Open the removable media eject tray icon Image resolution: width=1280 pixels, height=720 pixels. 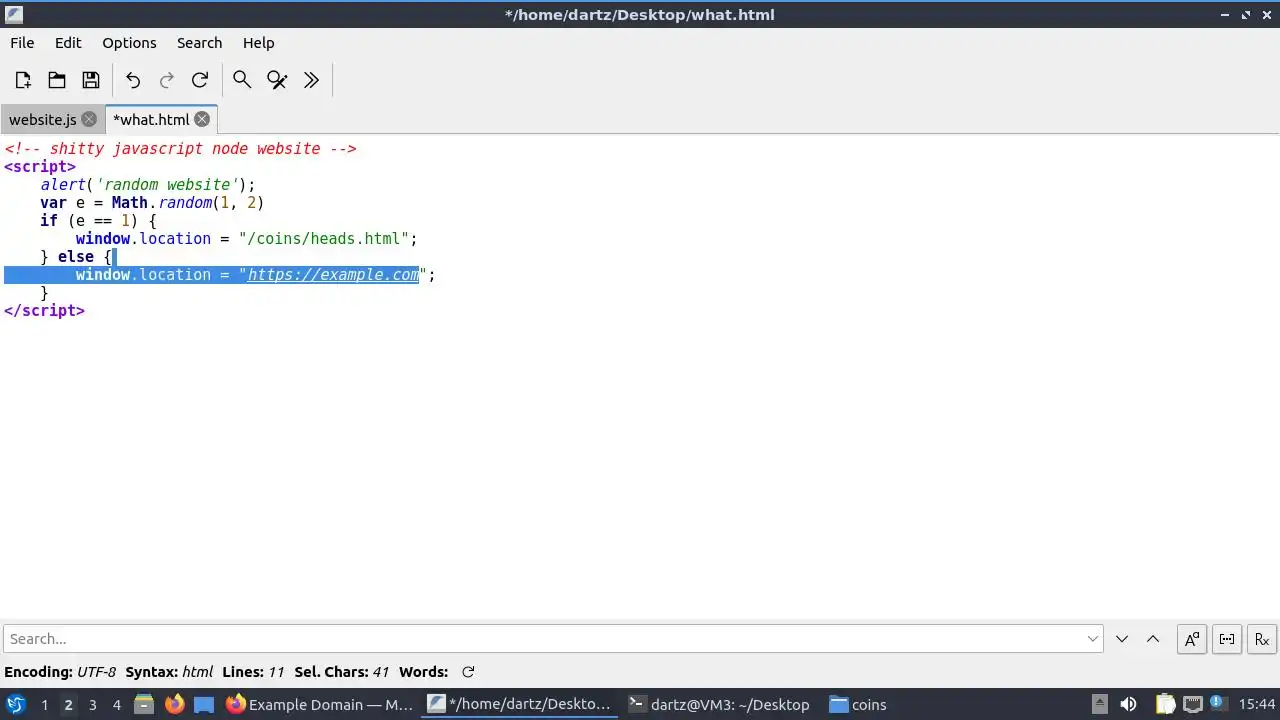pyautogui.click(x=1099, y=704)
